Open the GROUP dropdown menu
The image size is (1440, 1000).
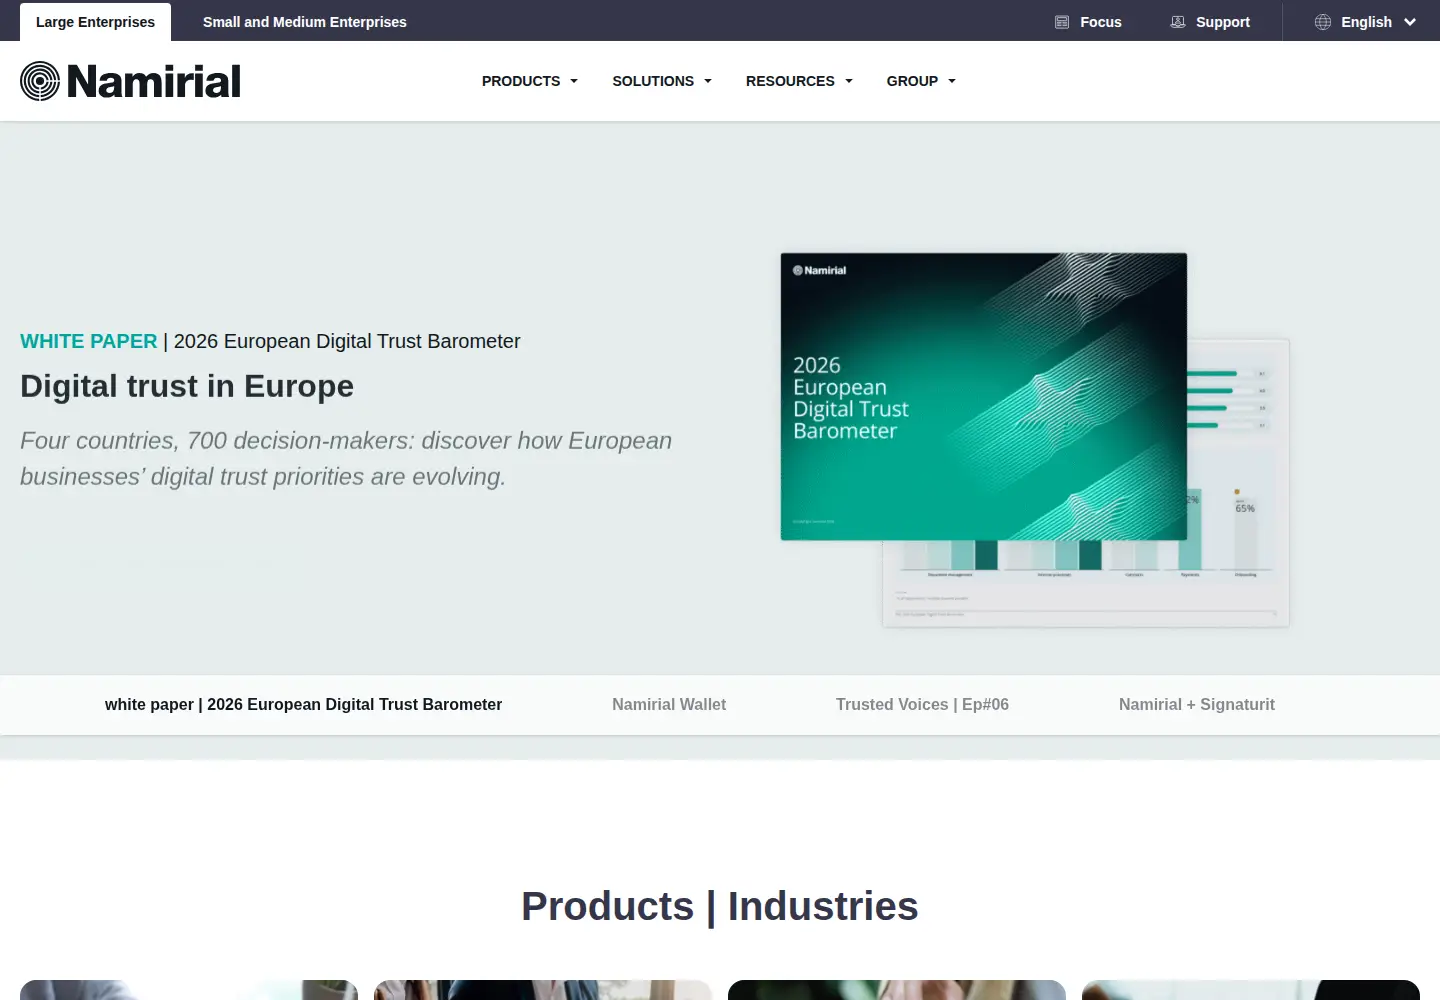click(921, 81)
